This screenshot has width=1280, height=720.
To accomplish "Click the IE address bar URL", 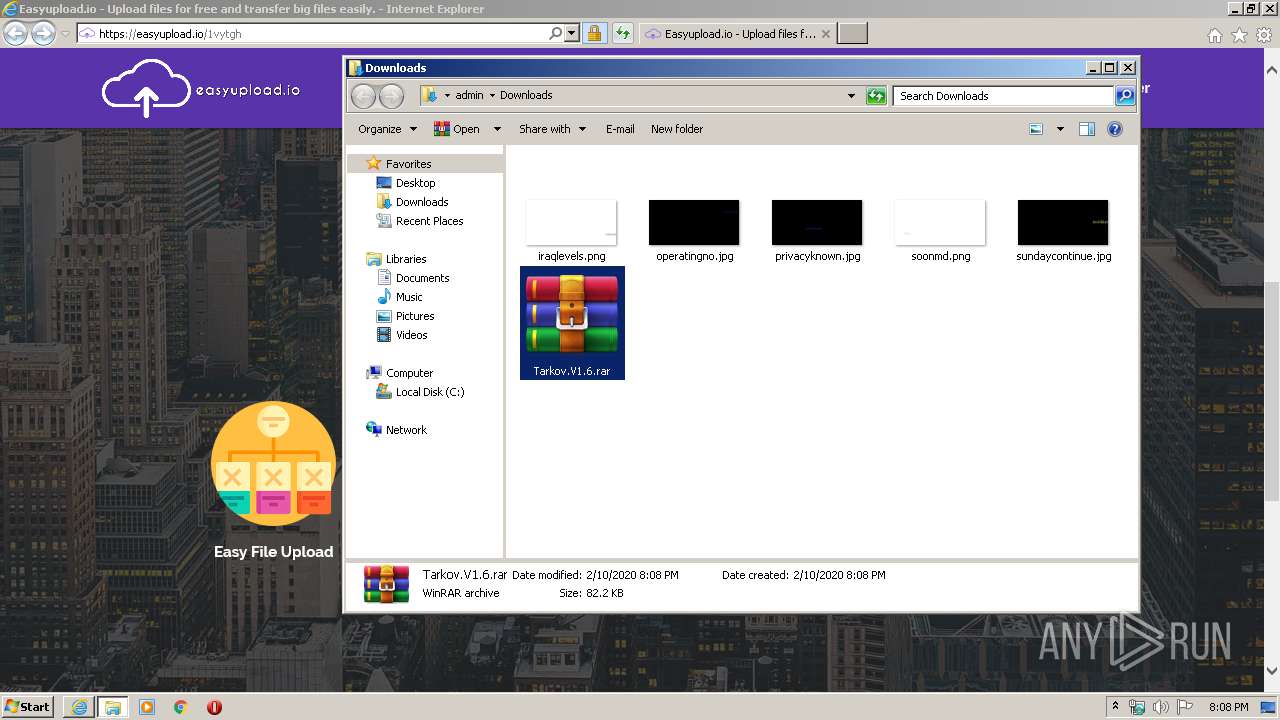I will click(x=170, y=34).
